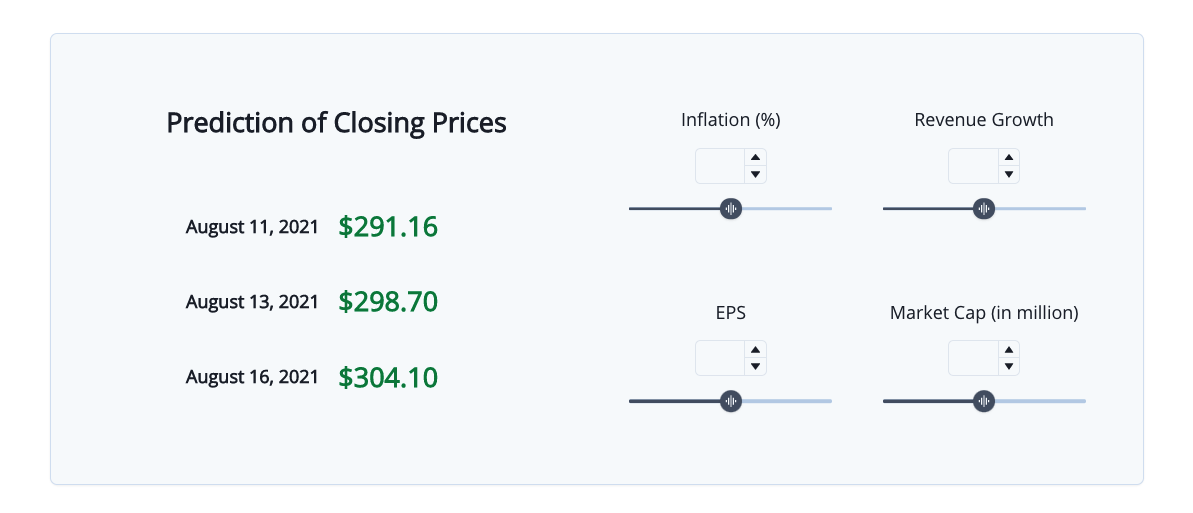The height and width of the screenshot is (513, 1193).
Task: Click Revenue Growth down arrow stepper
Action: 1009,175
